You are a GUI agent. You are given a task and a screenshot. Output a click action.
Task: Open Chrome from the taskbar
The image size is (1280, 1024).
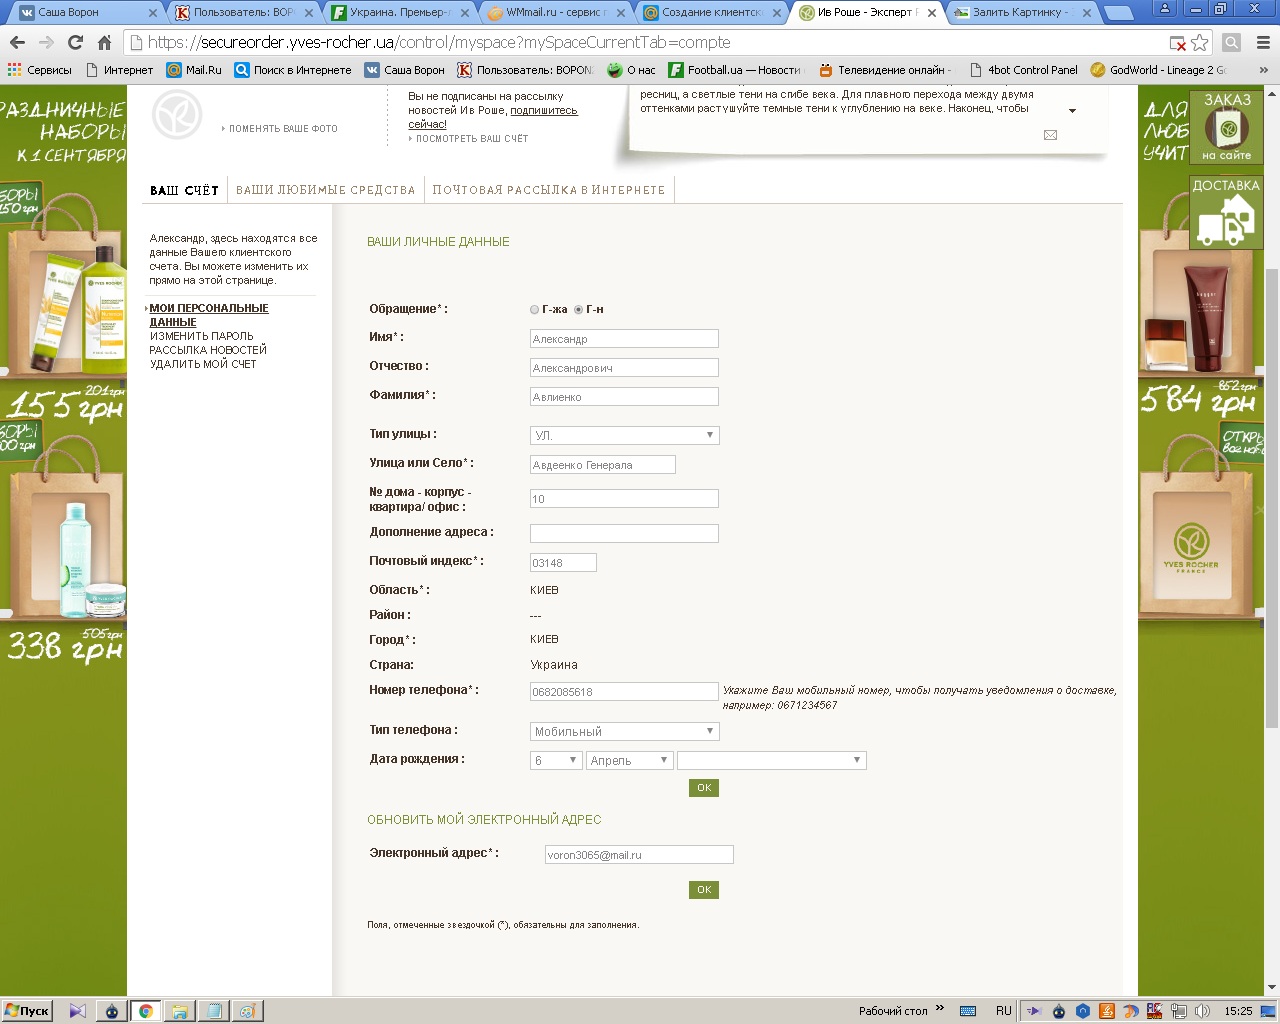145,1011
